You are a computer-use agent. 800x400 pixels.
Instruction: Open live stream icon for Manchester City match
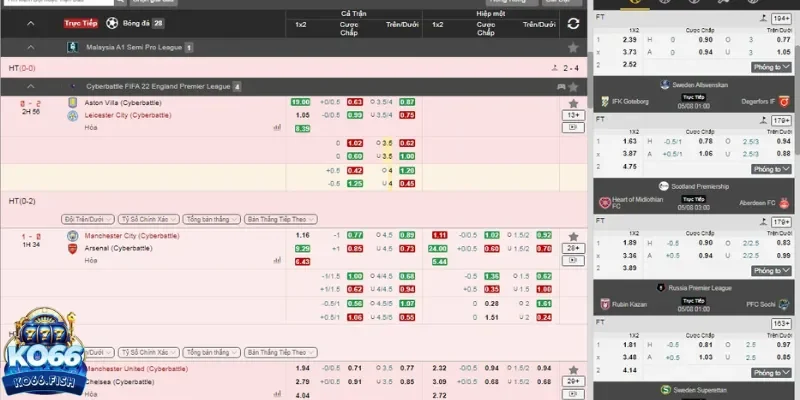[573, 260]
